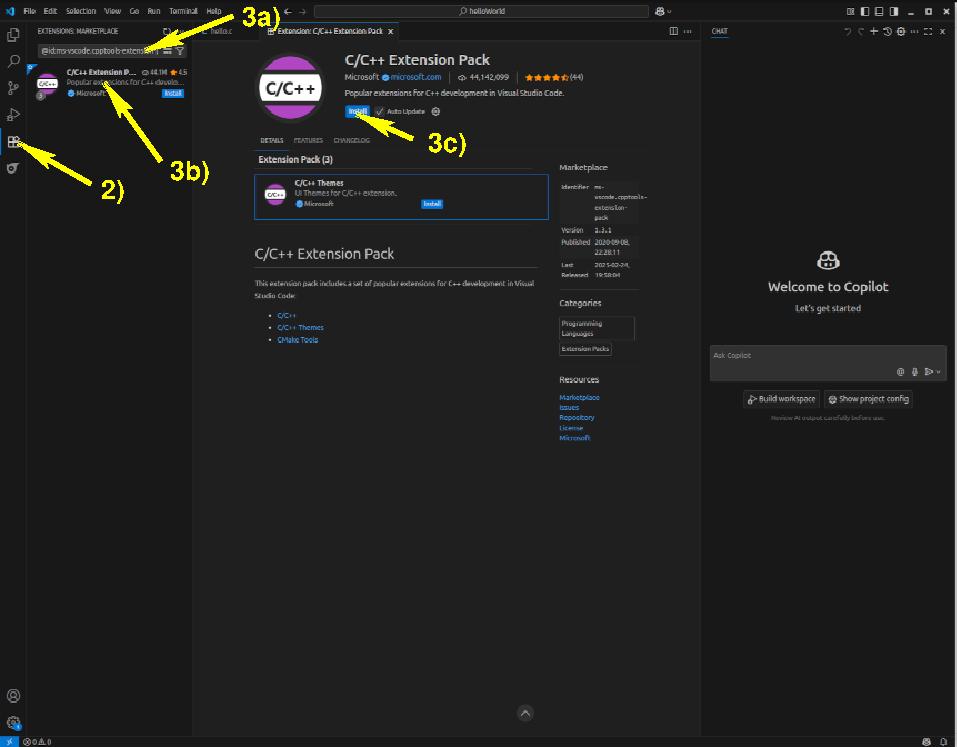
Task: Open the extension's manage gear beside Auto Update
Action: pos(436,112)
